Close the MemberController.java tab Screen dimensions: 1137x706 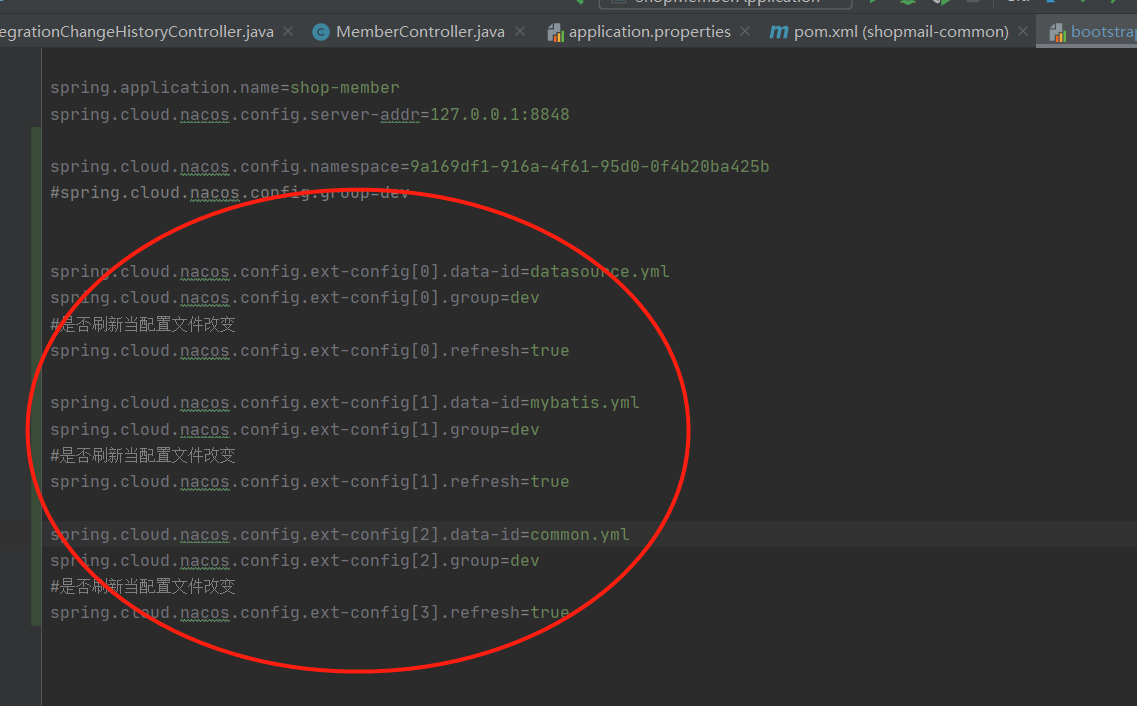pyautogui.click(x=520, y=31)
